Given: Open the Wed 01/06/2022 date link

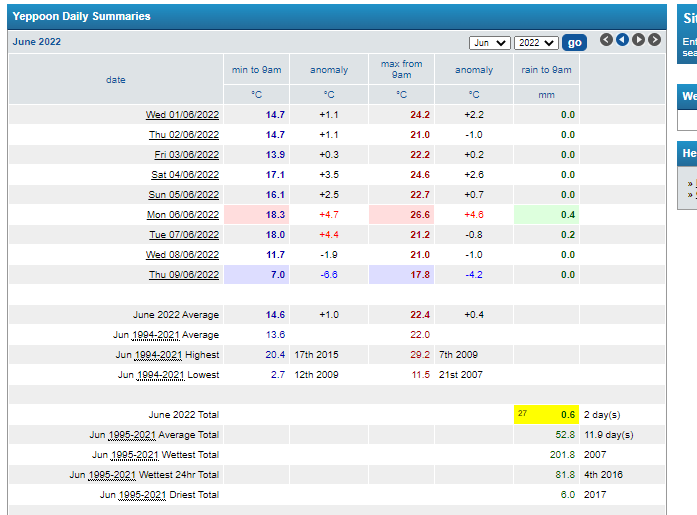Looking at the screenshot, I should pyautogui.click(x=182, y=115).
